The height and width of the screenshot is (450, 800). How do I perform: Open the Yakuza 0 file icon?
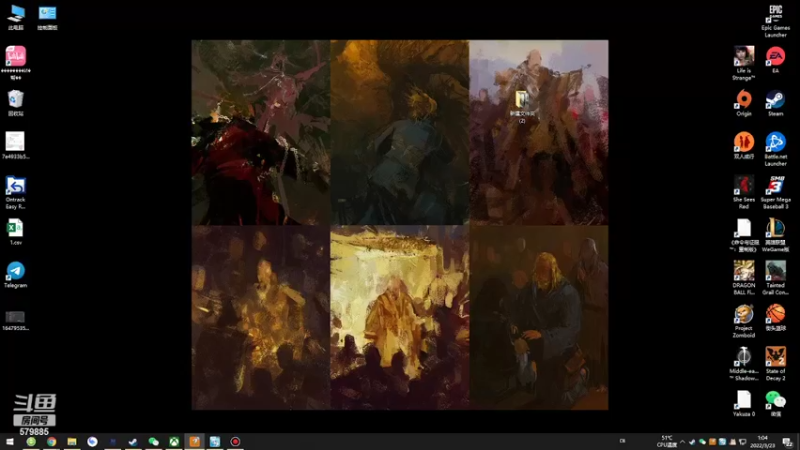[743, 403]
